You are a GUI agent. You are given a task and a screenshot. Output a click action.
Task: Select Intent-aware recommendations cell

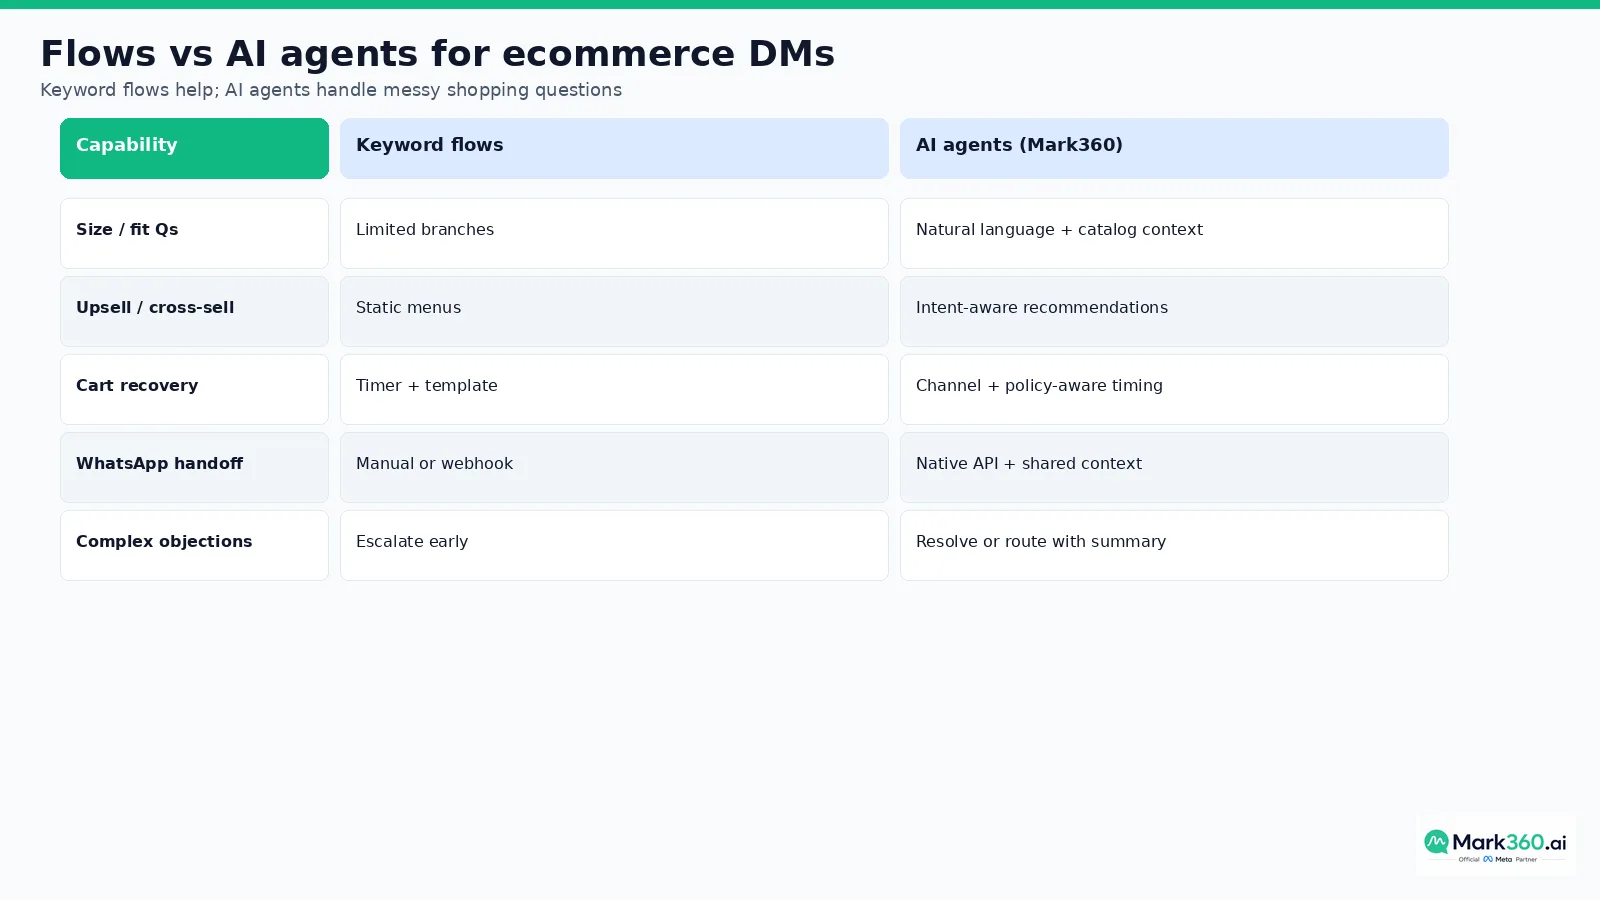click(x=1174, y=311)
